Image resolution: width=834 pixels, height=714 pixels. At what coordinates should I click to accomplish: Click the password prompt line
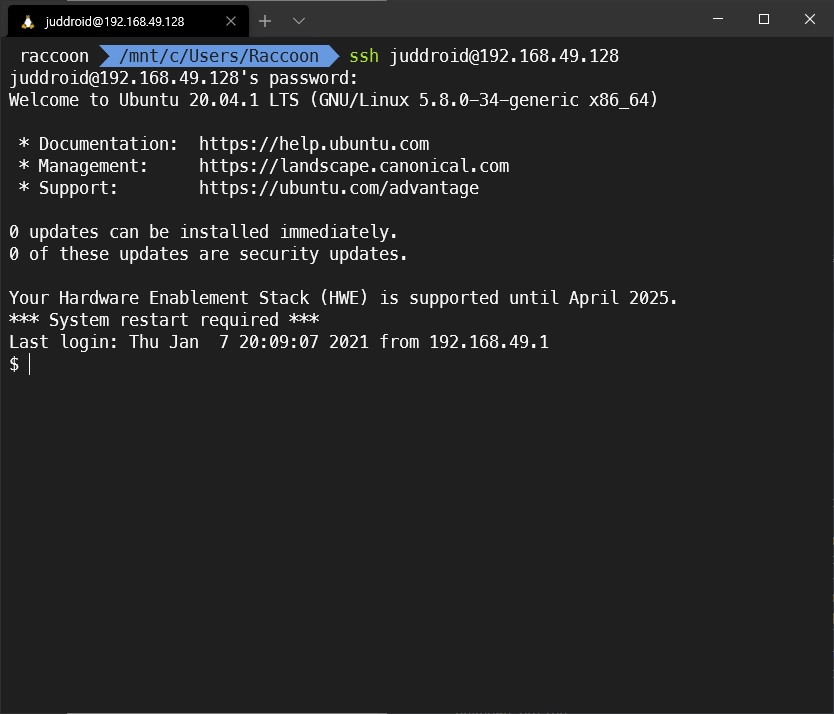tap(184, 78)
